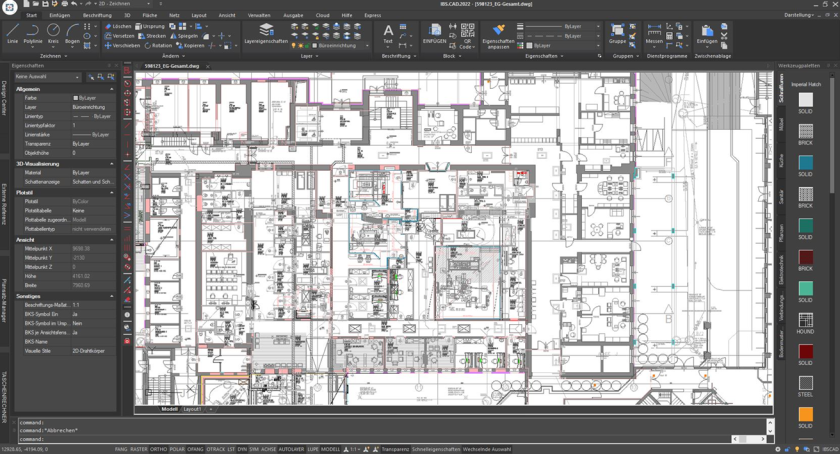Toggle OFANG object snap
Viewport: 840px width, 454px height.
(196, 449)
